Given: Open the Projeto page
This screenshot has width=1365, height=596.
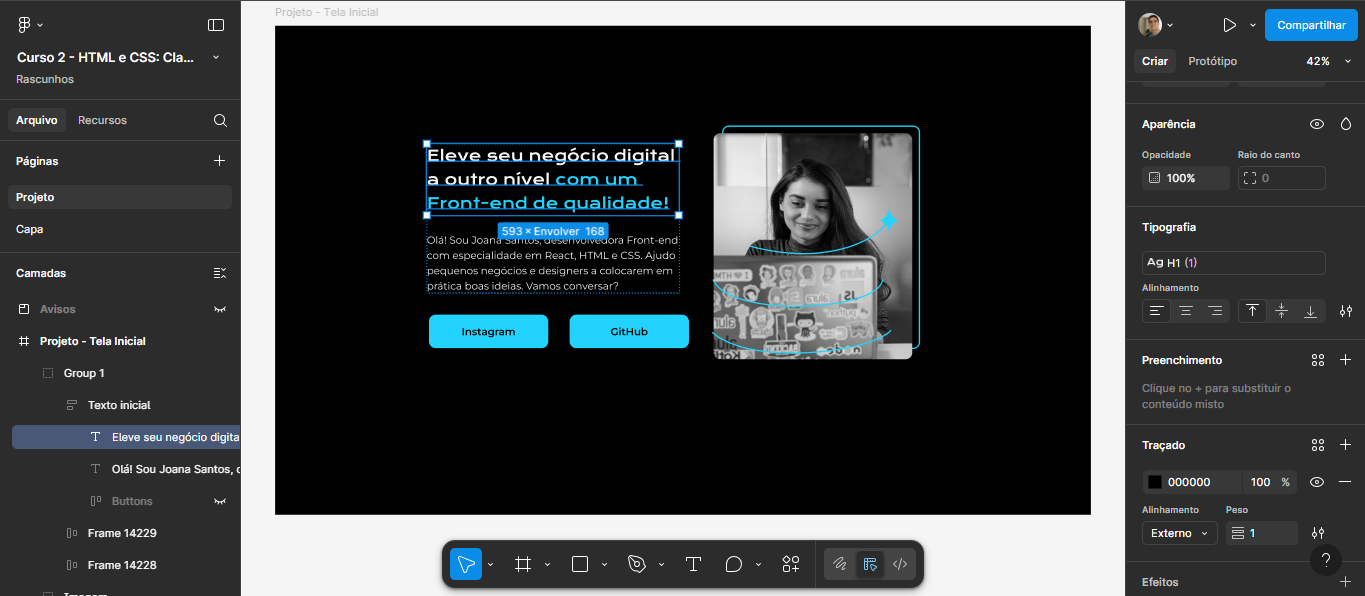Looking at the screenshot, I should tap(120, 197).
